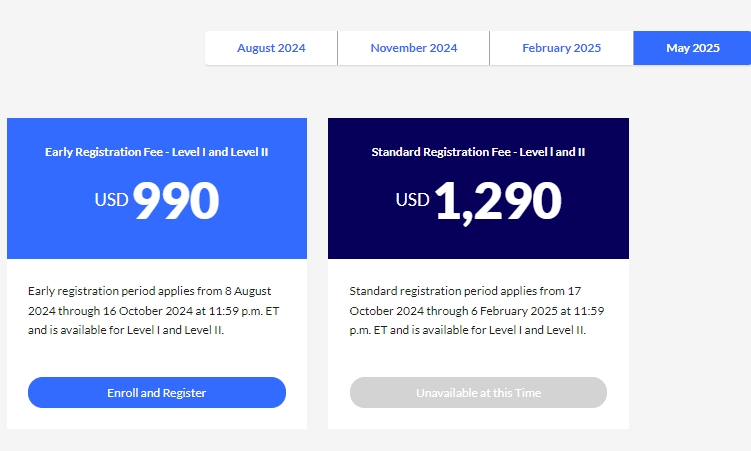Click the greyed-out Unavailable at this Time button
The width and height of the screenshot is (751, 451).
tap(478, 393)
